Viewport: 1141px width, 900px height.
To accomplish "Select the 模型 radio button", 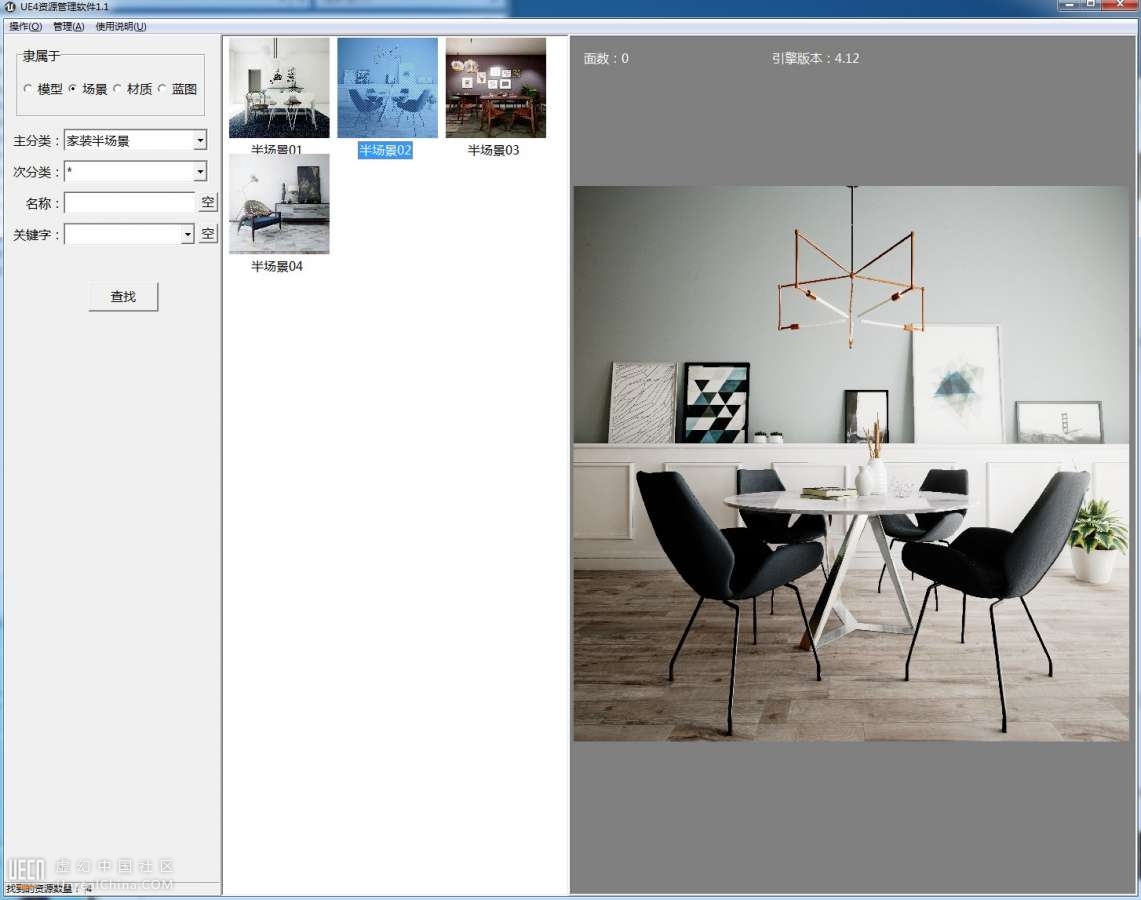I will (28, 89).
